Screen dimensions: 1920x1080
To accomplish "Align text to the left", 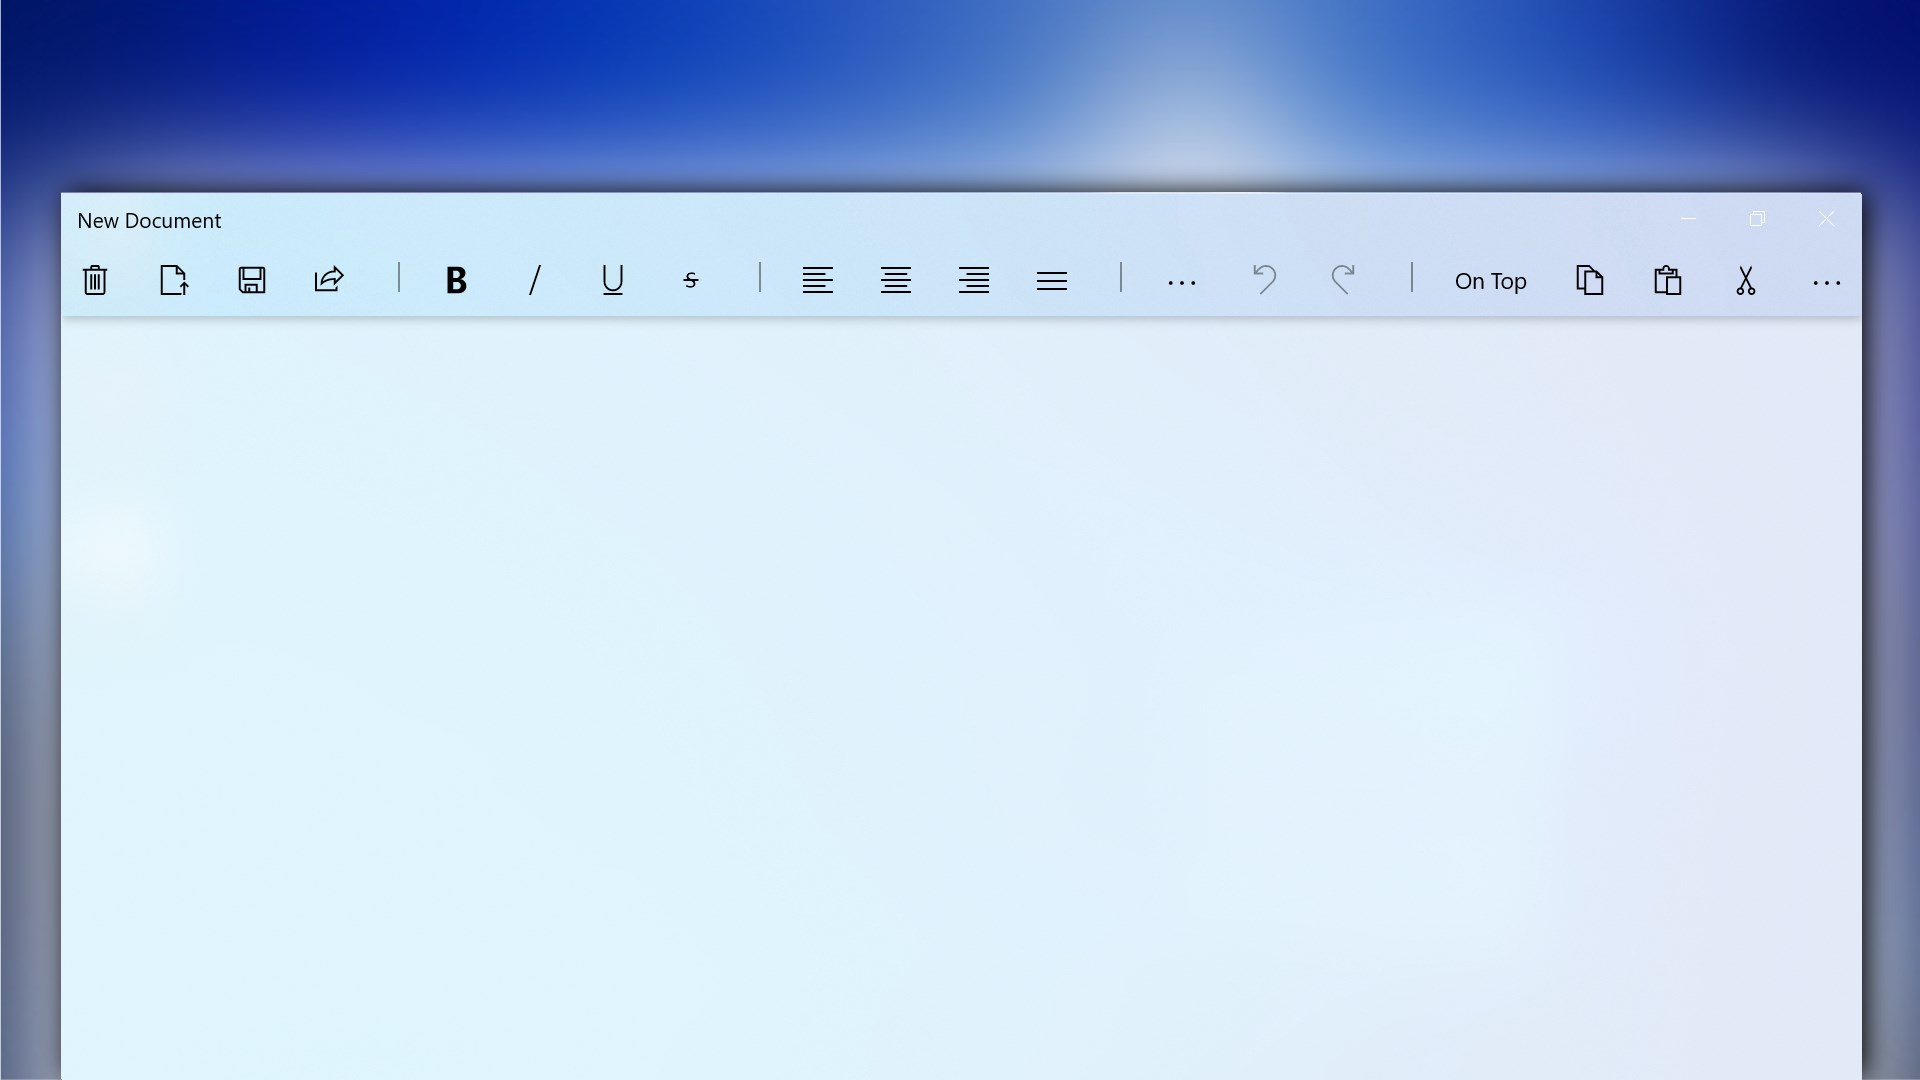I will tap(817, 280).
